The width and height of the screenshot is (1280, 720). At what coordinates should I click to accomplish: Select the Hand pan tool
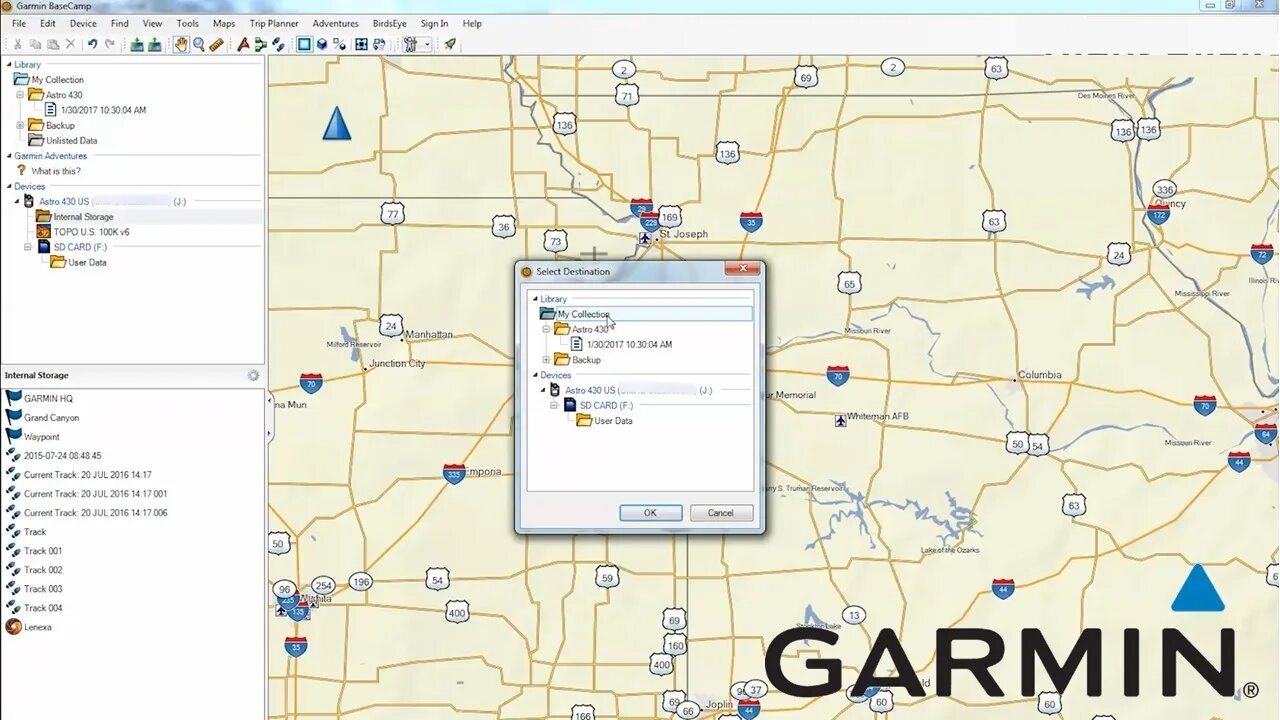(181, 44)
